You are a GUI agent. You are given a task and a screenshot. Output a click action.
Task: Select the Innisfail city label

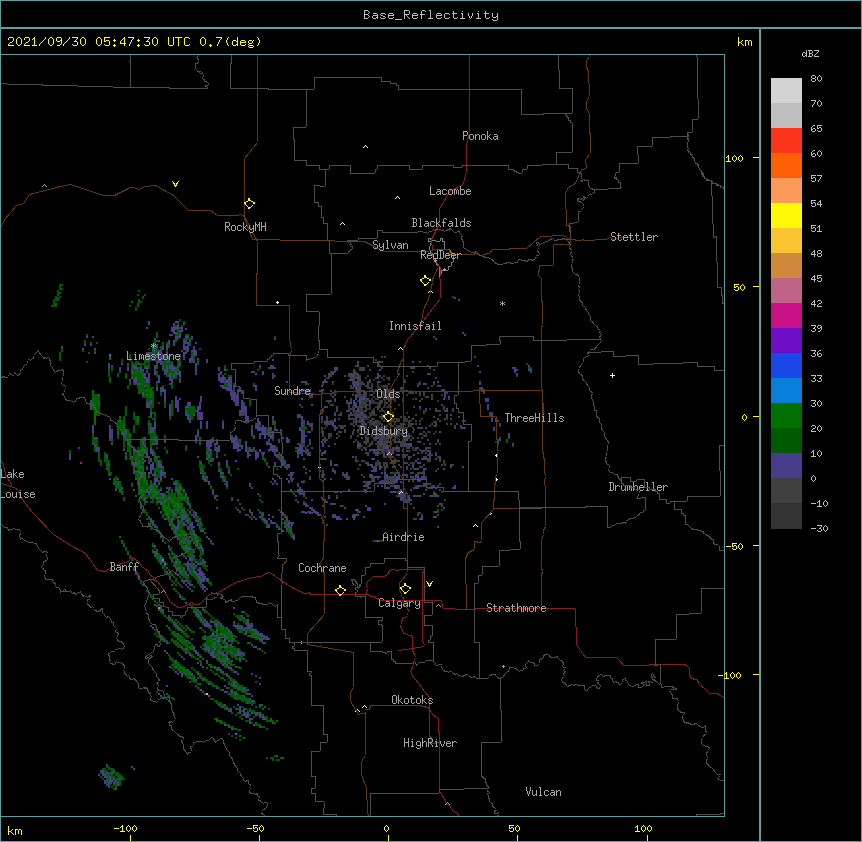[x=415, y=326]
